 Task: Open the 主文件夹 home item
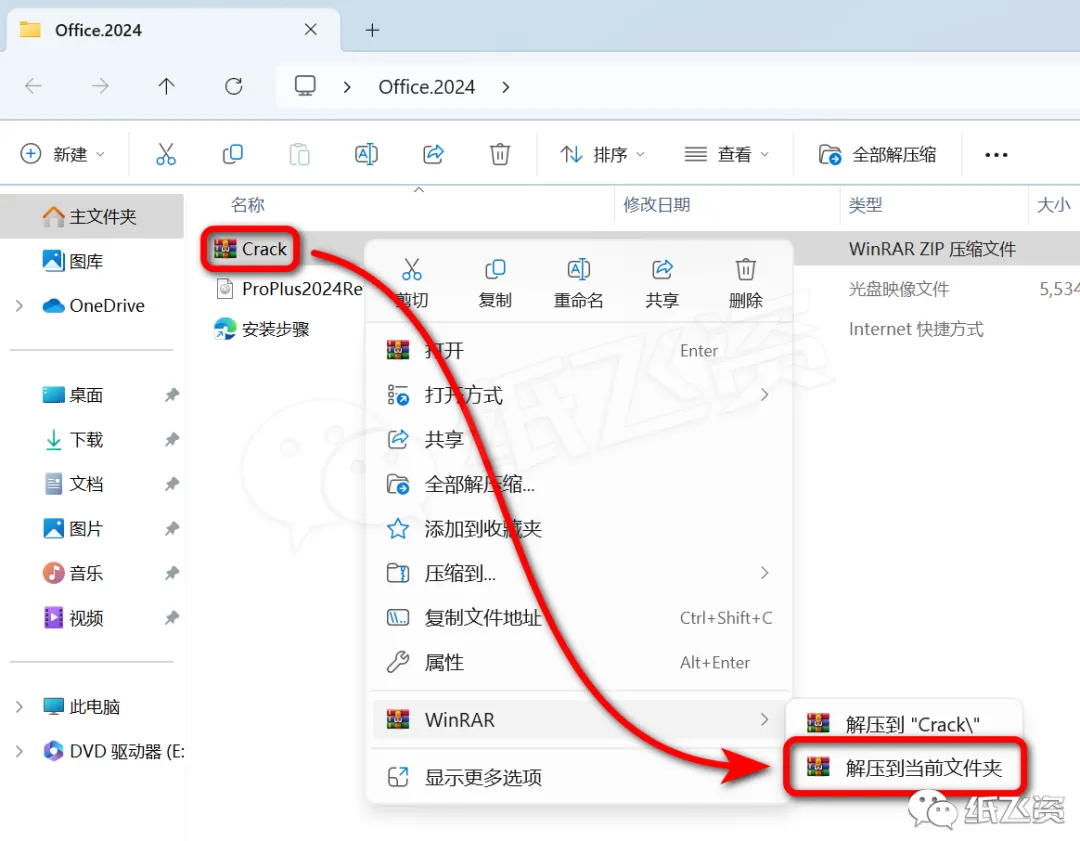(90, 217)
